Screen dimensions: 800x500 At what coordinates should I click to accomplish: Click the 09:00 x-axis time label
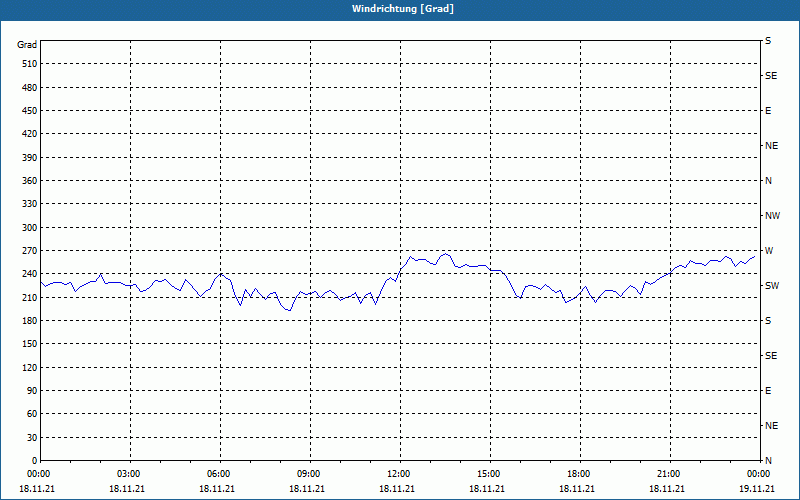pos(309,474)
